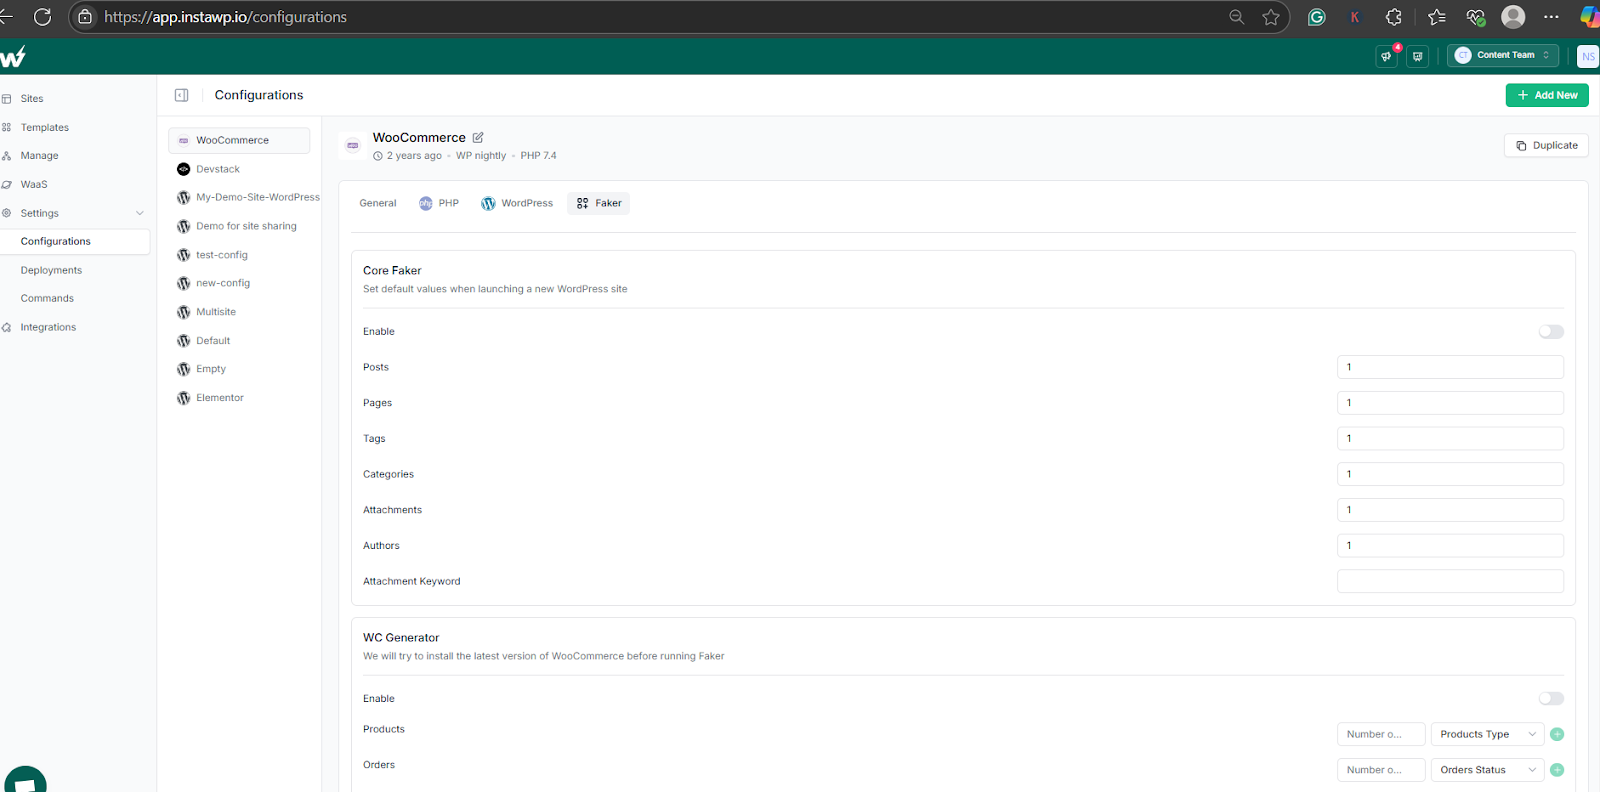
Task: Click the red K extension icon
Action: pos(1355,17)
